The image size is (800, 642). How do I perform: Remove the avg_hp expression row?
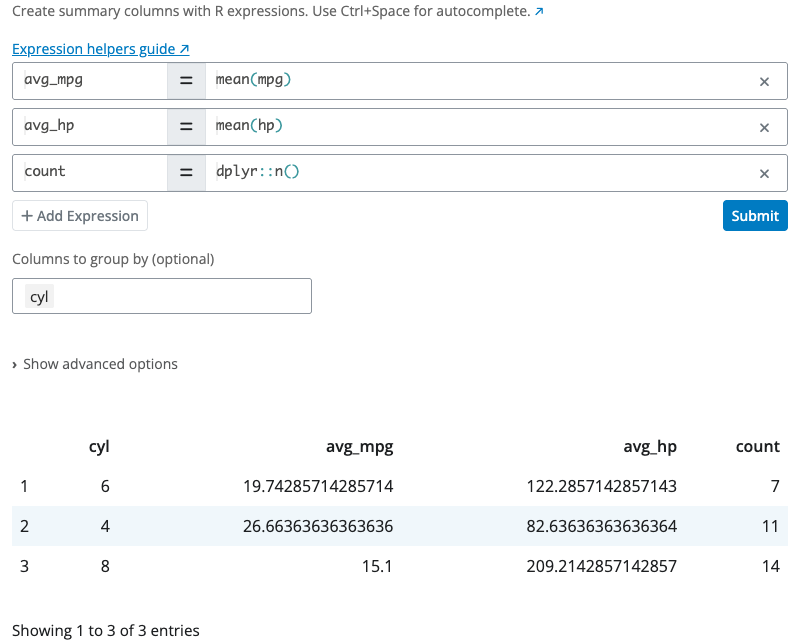tap(764, 127)
